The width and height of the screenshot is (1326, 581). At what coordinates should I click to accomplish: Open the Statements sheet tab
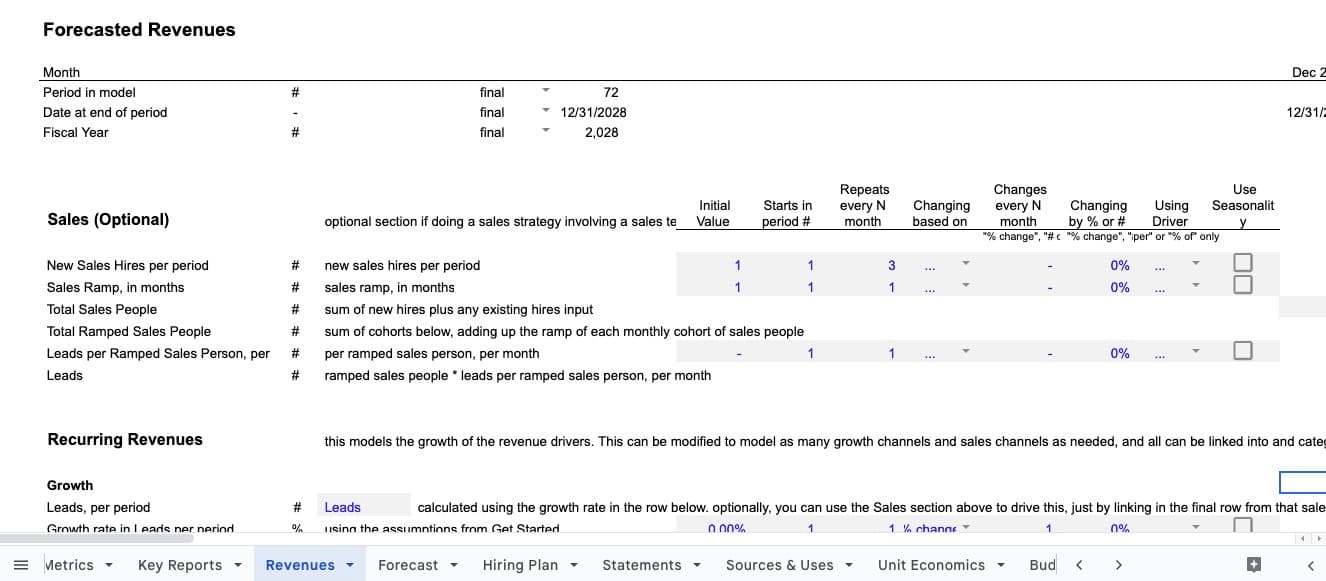point(641,565)
